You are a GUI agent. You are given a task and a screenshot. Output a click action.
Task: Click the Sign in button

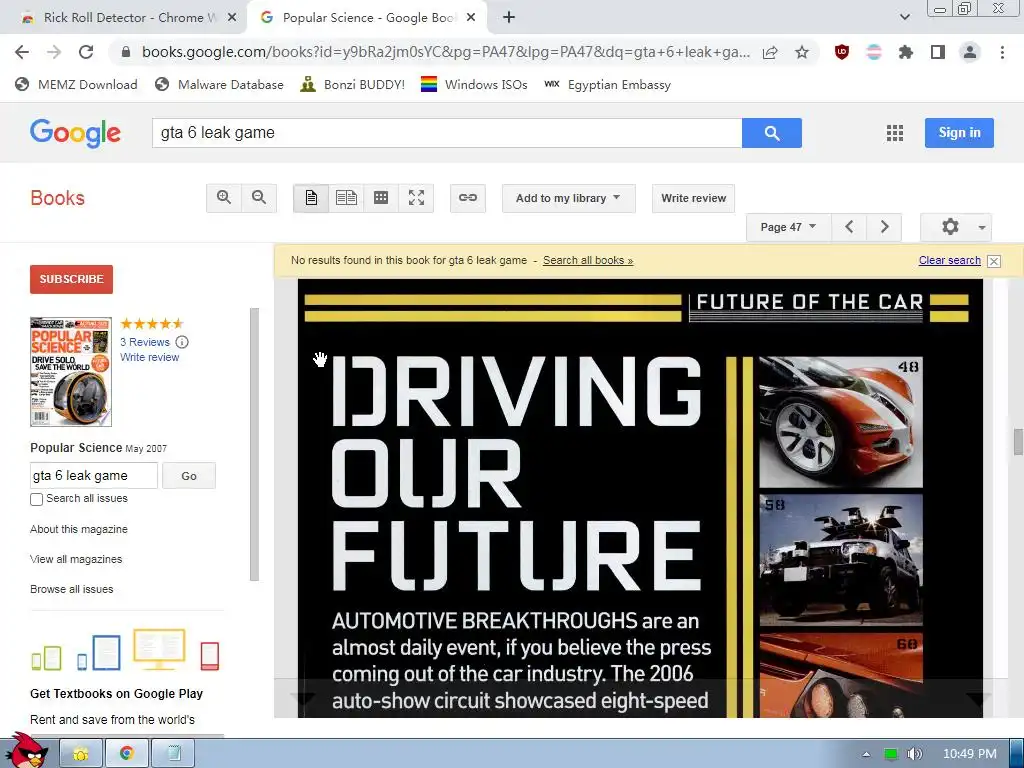(959, 133)
